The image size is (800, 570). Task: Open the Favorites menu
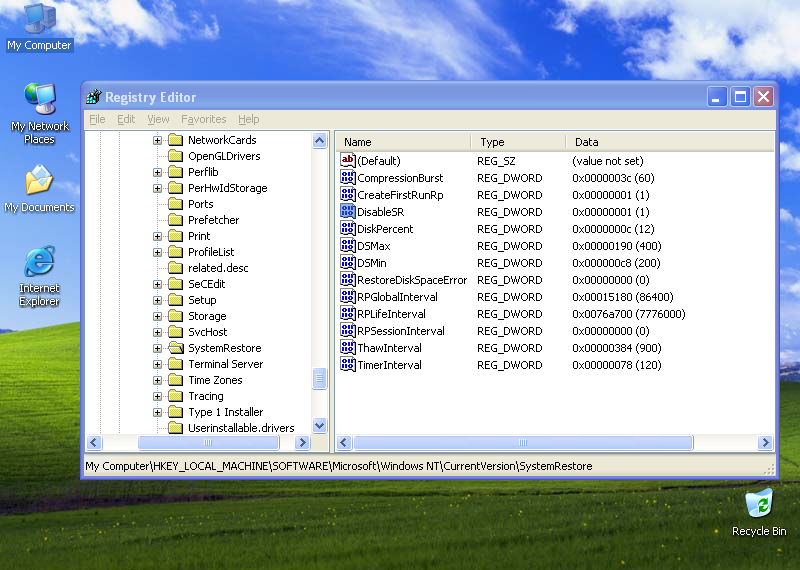pos(204,119)
